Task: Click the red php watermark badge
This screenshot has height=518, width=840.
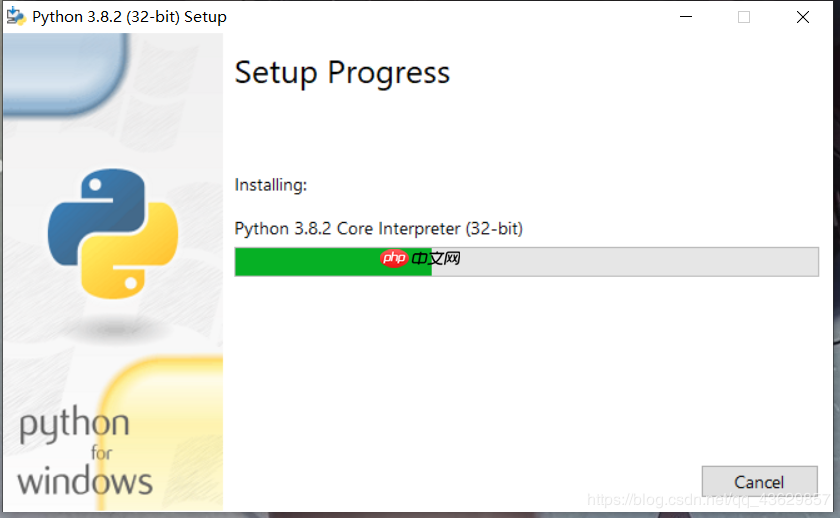Action: click(x=394, y=258)
